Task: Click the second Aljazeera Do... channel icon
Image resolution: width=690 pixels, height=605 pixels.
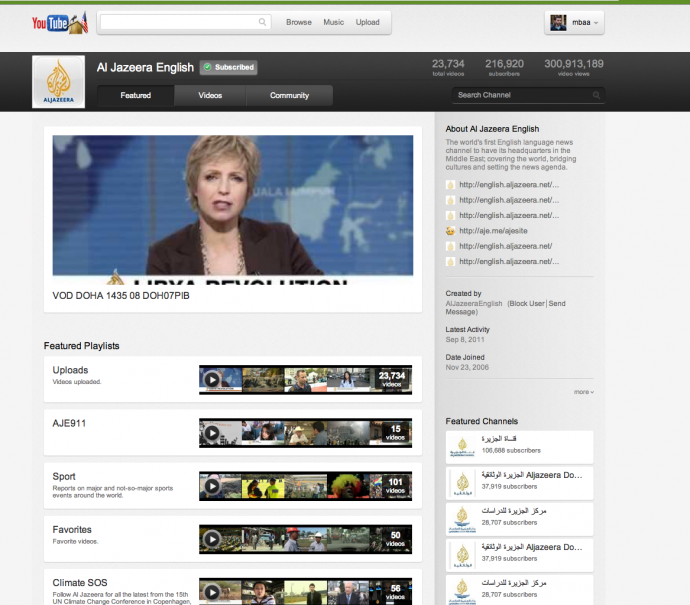Action: (462, 555)
